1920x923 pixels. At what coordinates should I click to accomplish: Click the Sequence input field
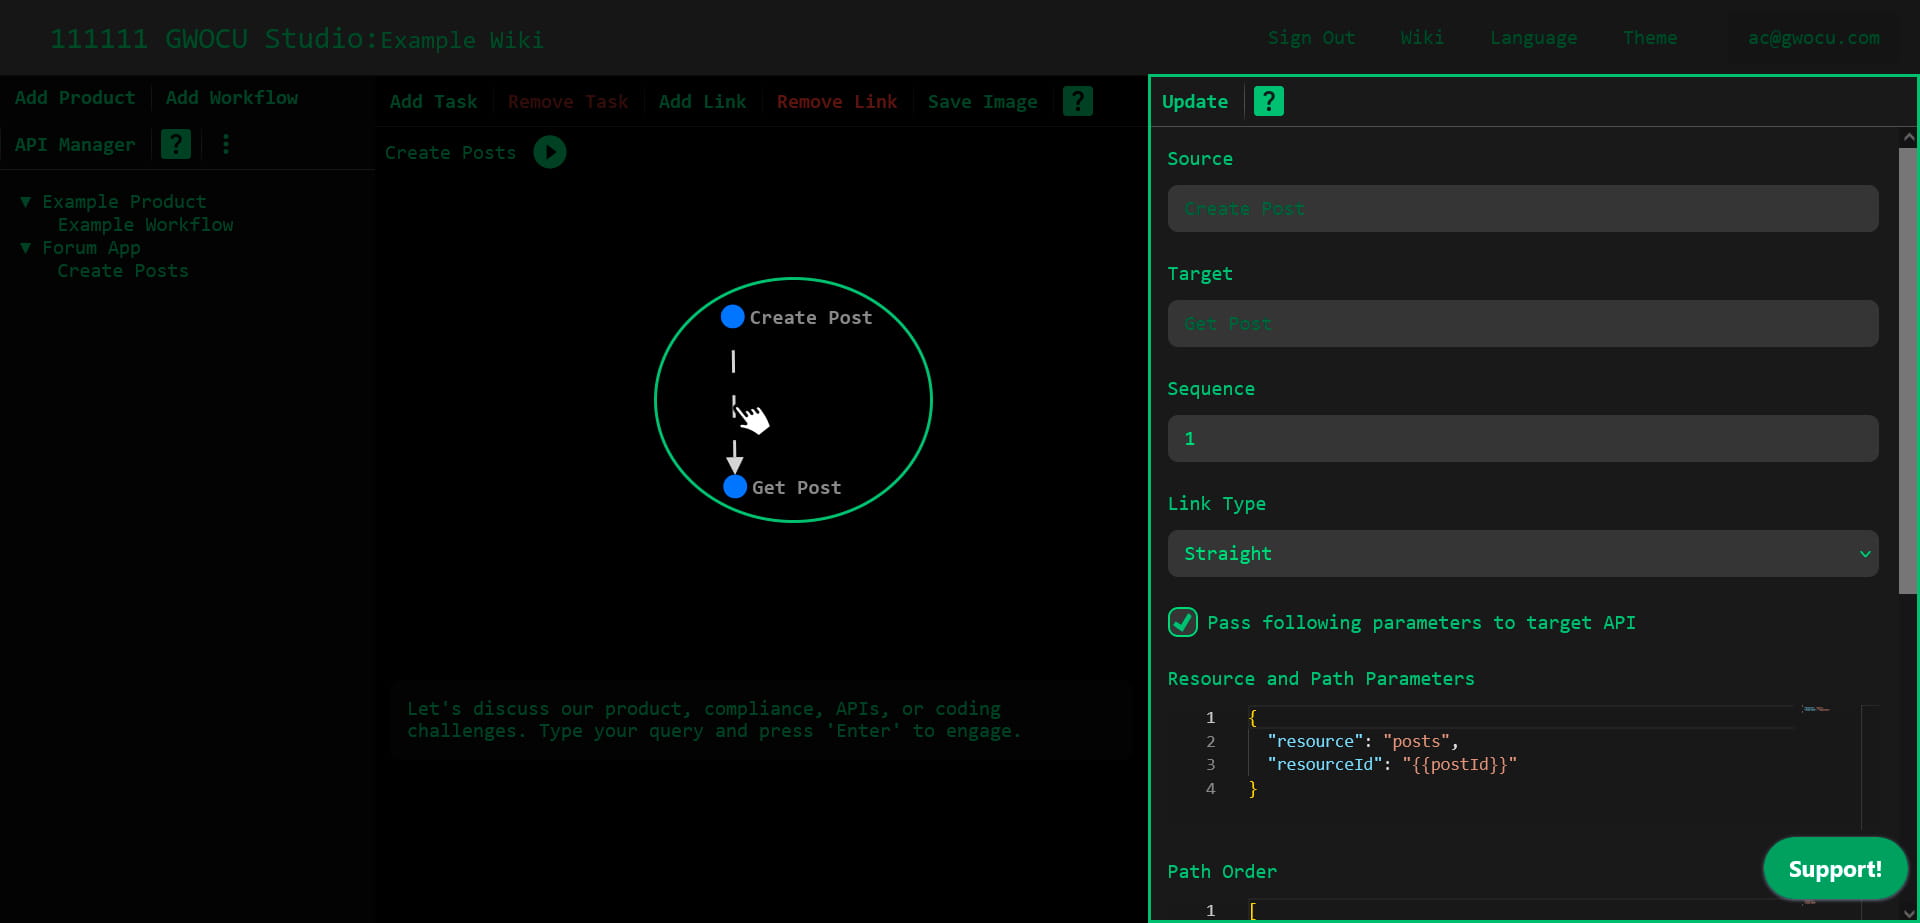tap(1522, 438)
